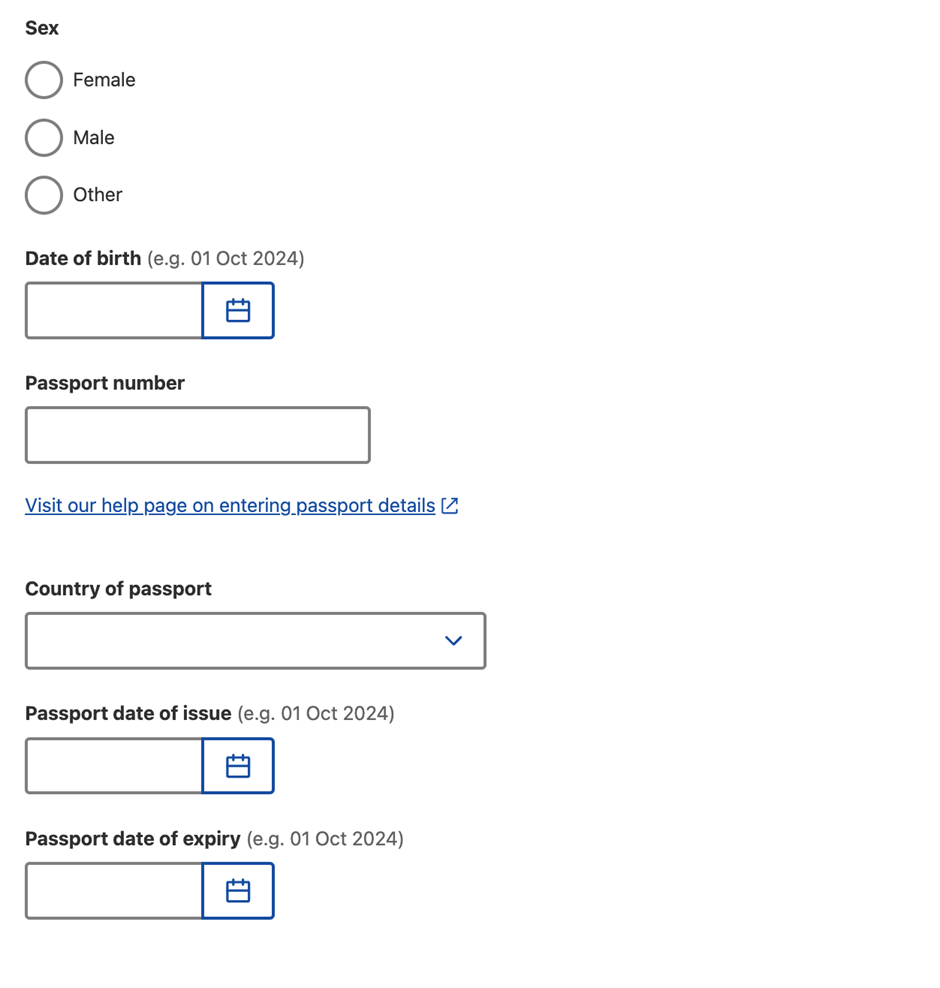Click the "Passport number" field label
This screenshot has height=988, width=940.
click(105, 383)
